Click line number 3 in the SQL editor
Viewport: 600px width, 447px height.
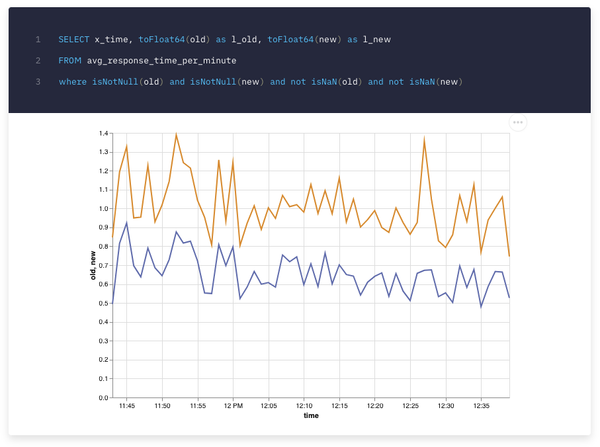(x=37, y=81)
